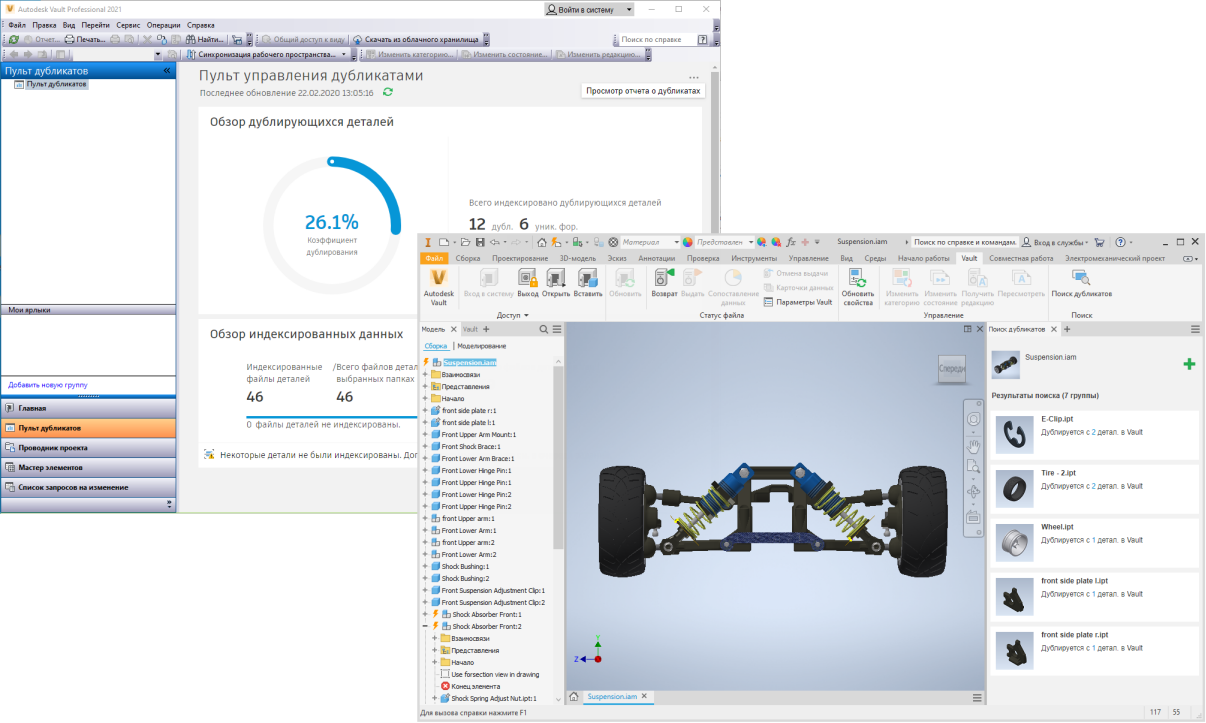This screenshot has height=723, width=1206.
Task: Open the Сборка ribbon tab
Action: [468, 258]
